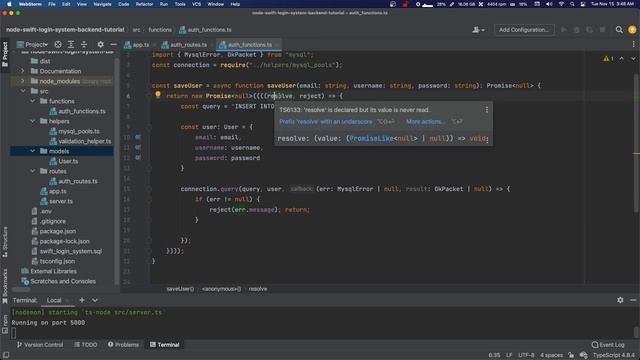Open editor tabs more-options dots
The image size is (640, 360).
pos(633,44)
